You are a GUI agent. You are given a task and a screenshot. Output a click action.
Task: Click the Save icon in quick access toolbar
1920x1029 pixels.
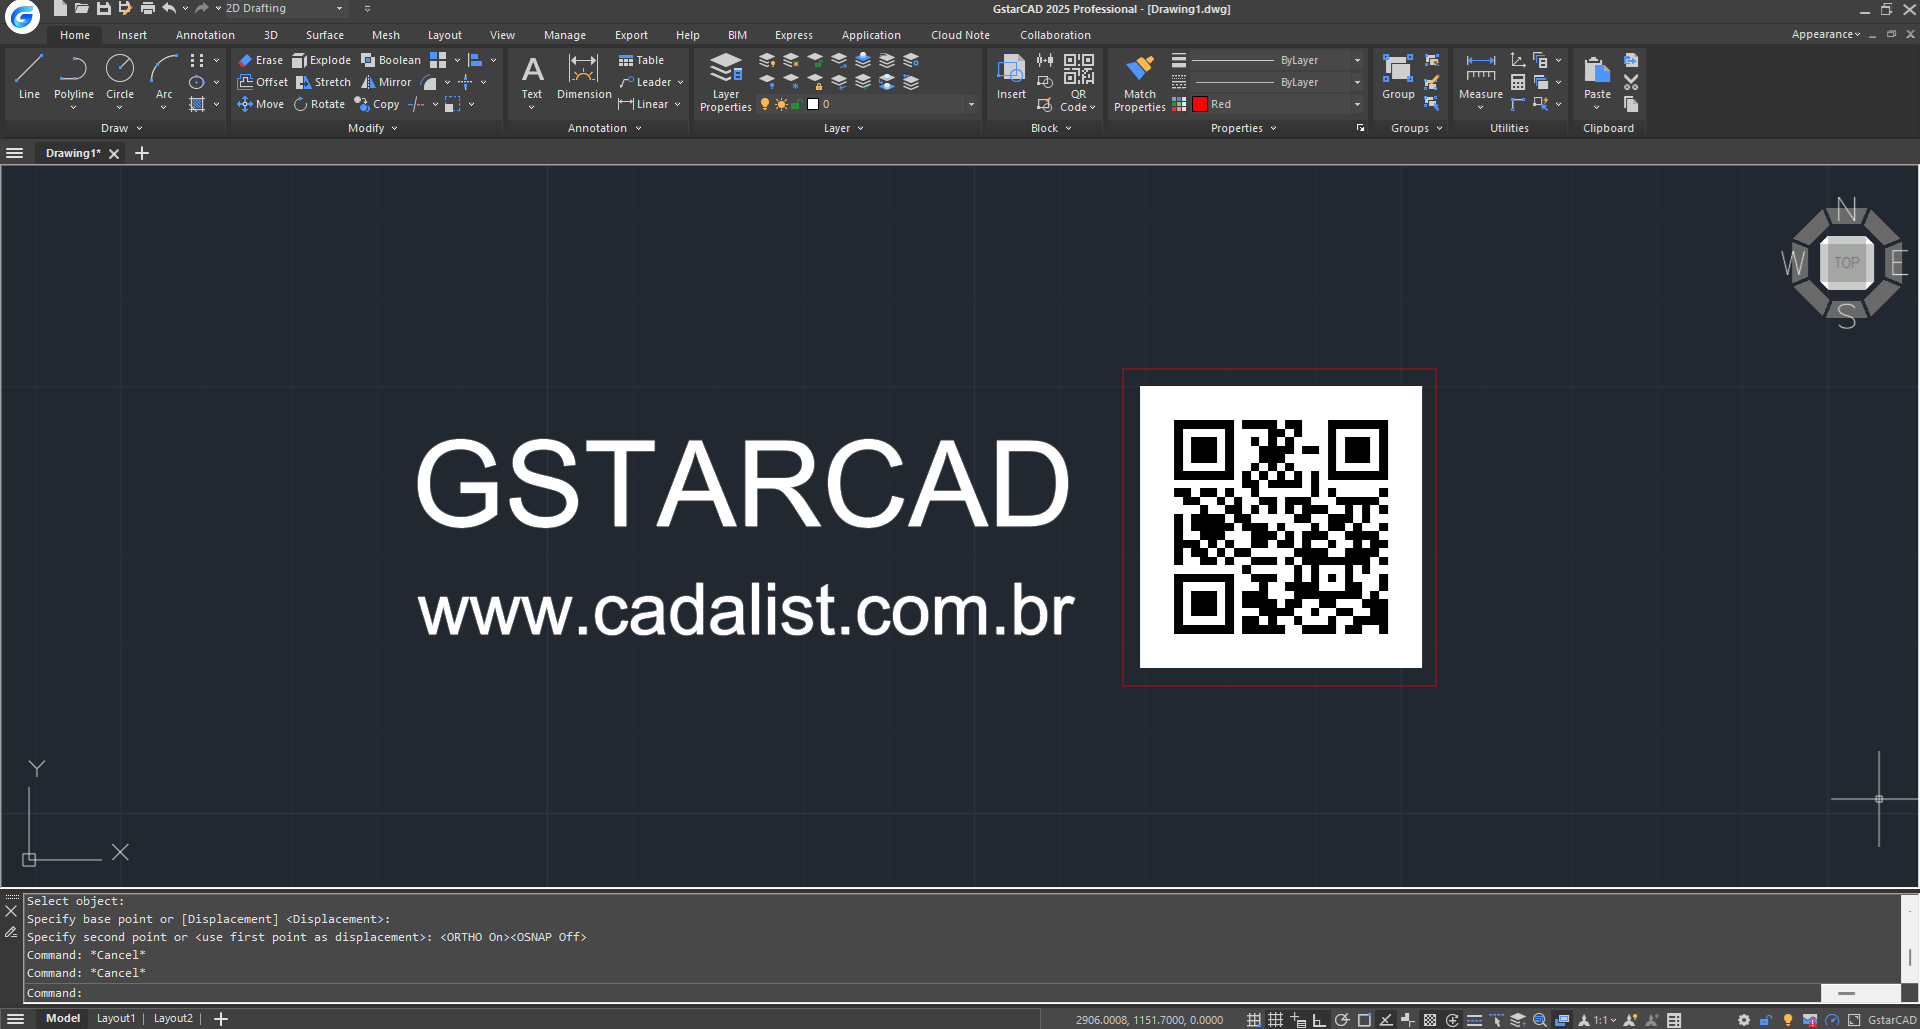point(103,8)
